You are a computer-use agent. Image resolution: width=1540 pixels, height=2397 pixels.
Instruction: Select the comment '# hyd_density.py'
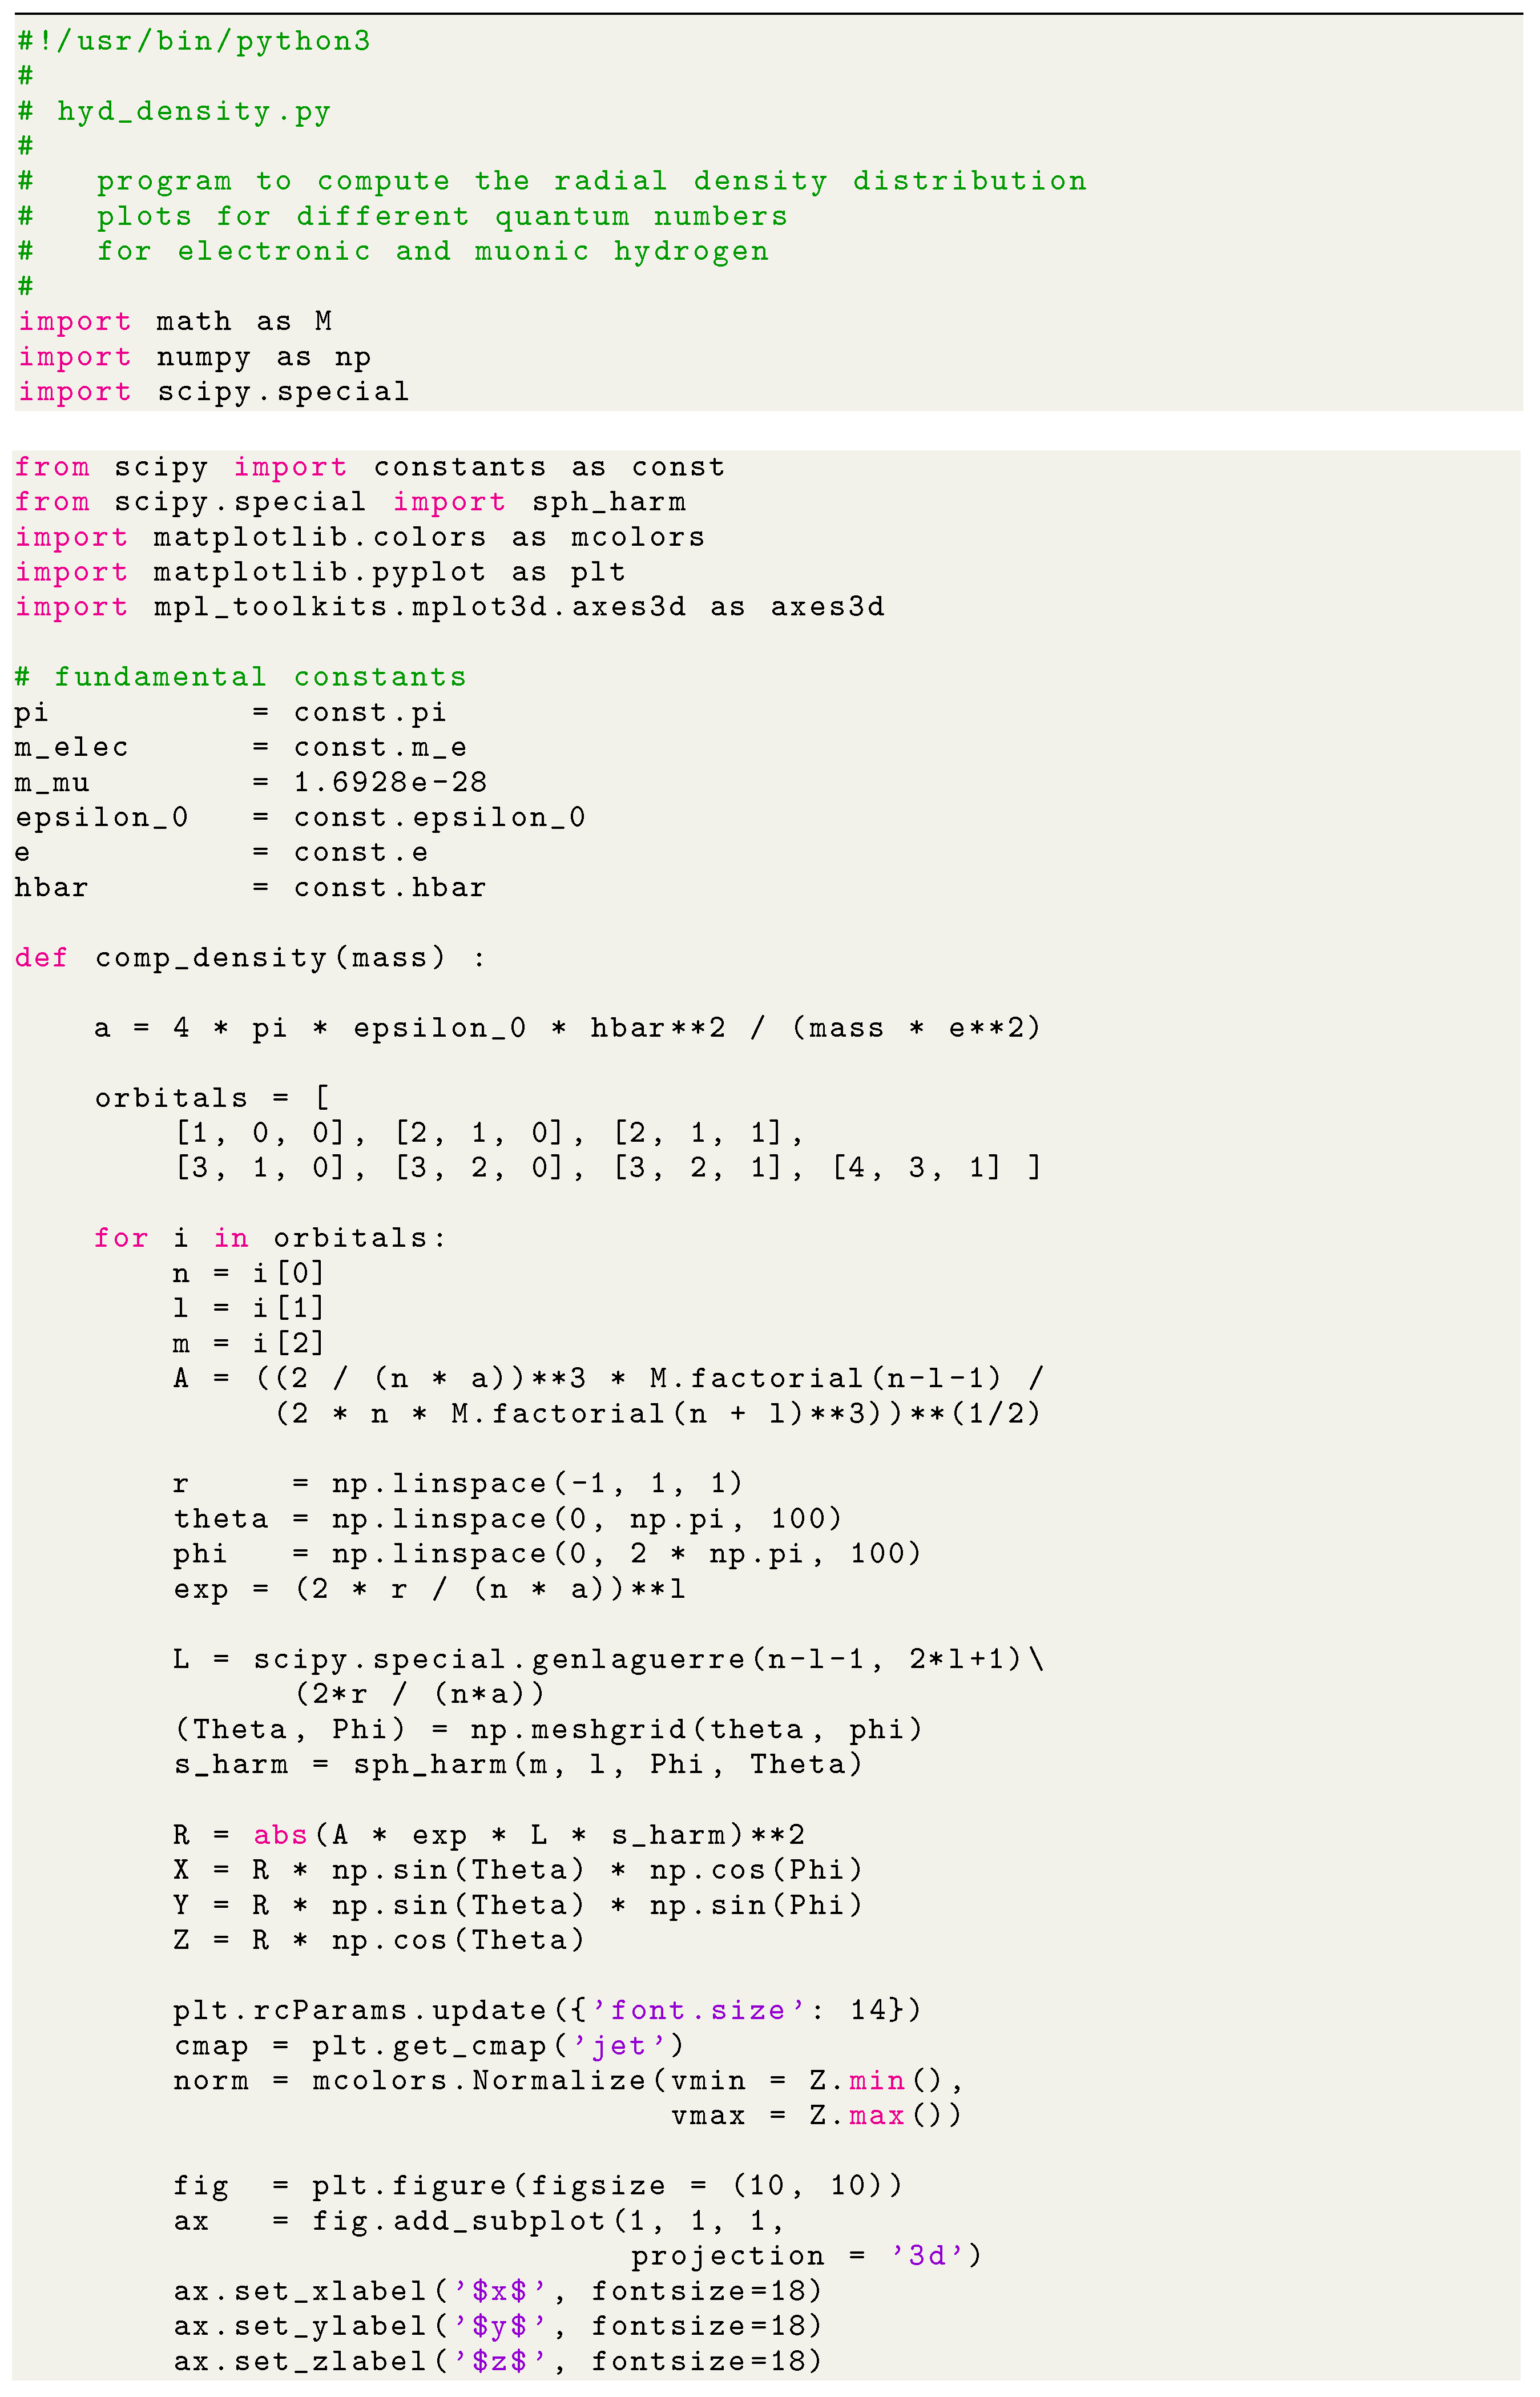coord(174,112)
